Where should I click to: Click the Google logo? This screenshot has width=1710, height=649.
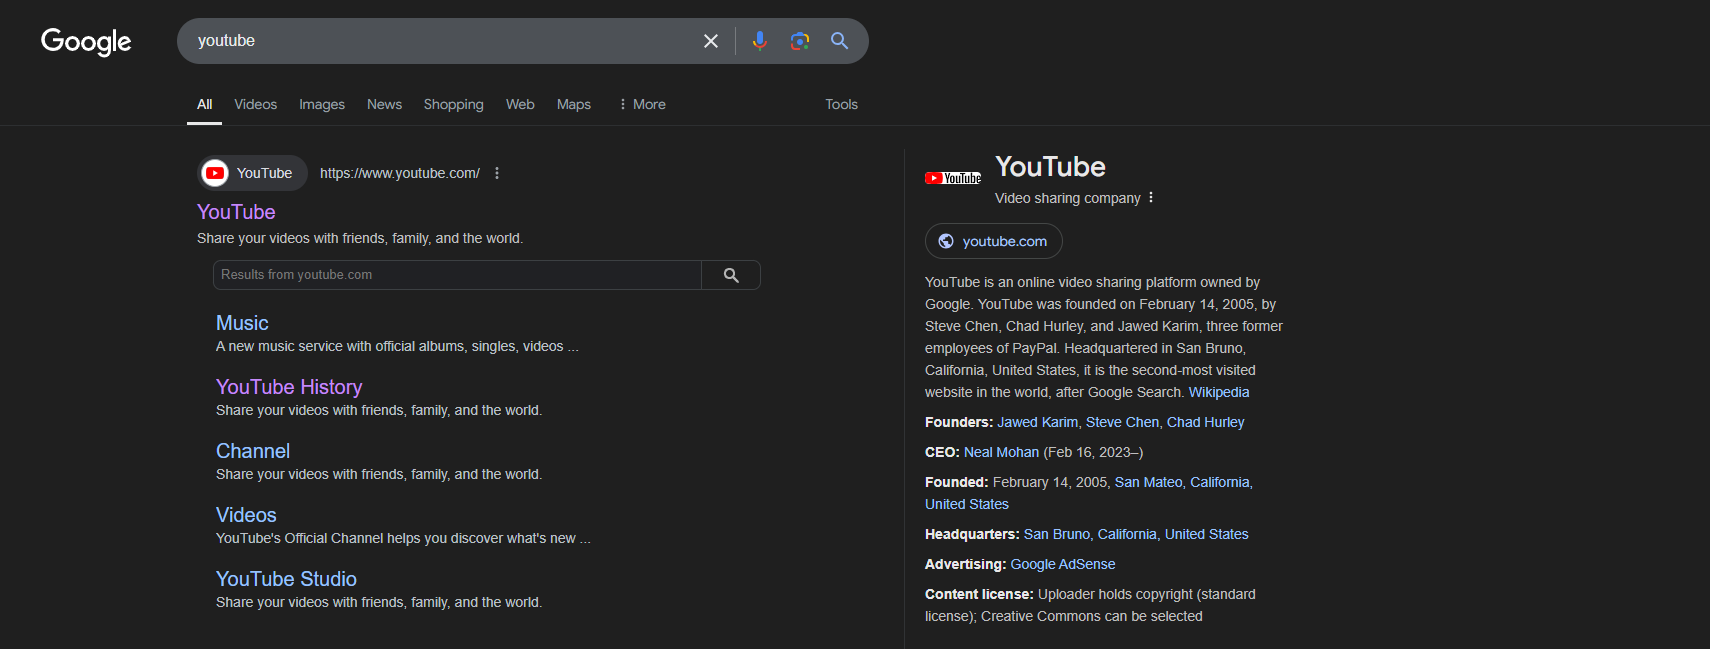tap(86, 41)
